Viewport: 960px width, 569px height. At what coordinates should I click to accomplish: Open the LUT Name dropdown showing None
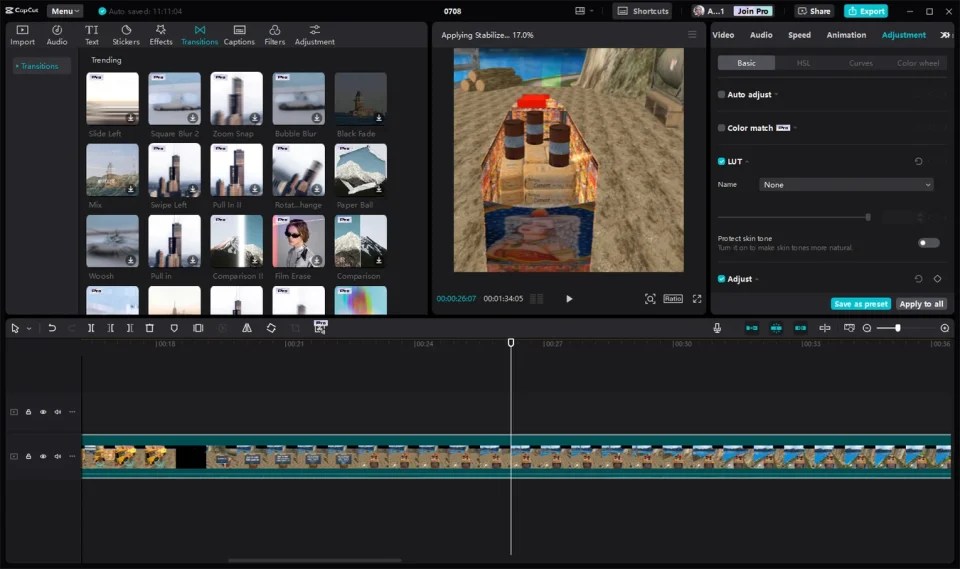(846, 185)
